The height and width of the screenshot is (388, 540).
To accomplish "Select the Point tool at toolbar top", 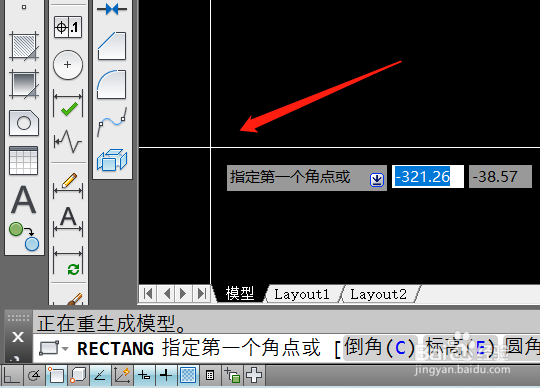I will point(24,7).
